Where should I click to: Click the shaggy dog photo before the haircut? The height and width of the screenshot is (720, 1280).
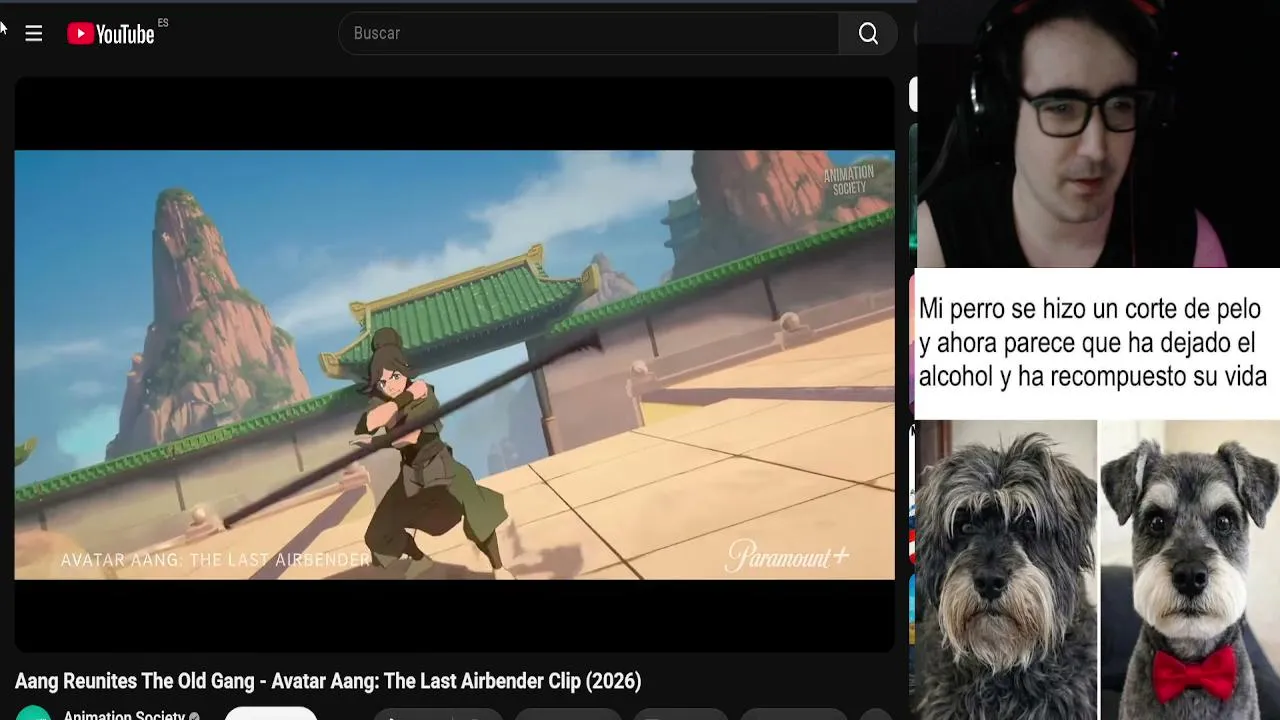coord(1006,570)
